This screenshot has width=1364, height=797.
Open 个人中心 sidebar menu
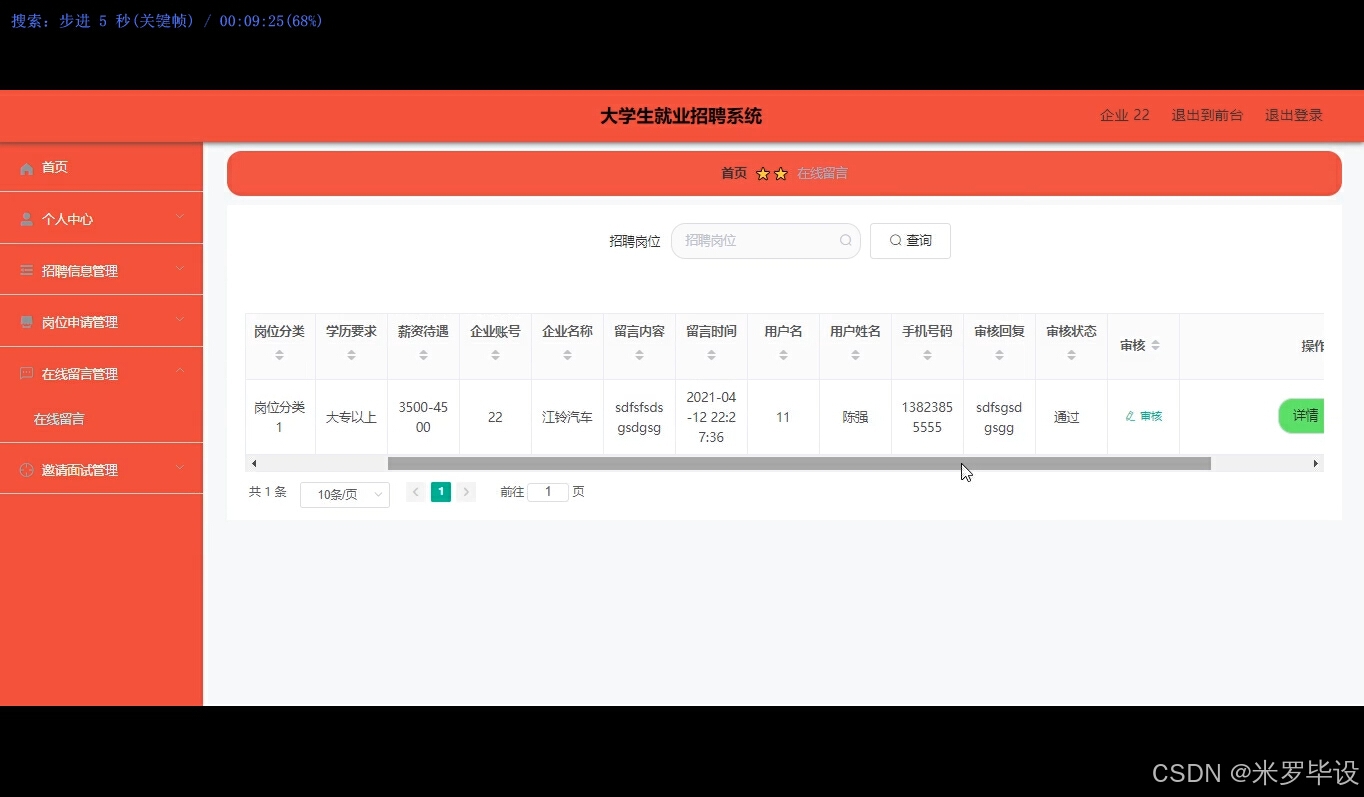[101, 219]
